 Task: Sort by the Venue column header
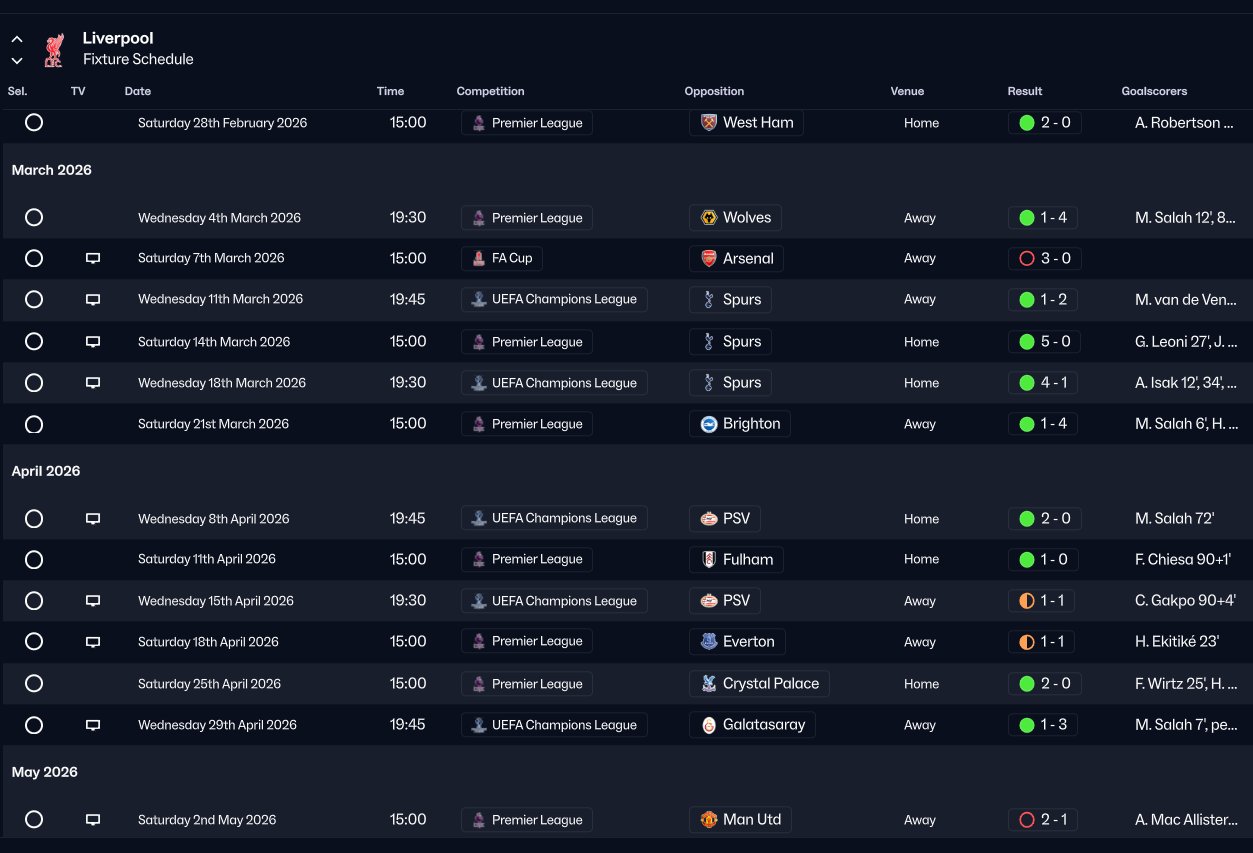[907, 91]
